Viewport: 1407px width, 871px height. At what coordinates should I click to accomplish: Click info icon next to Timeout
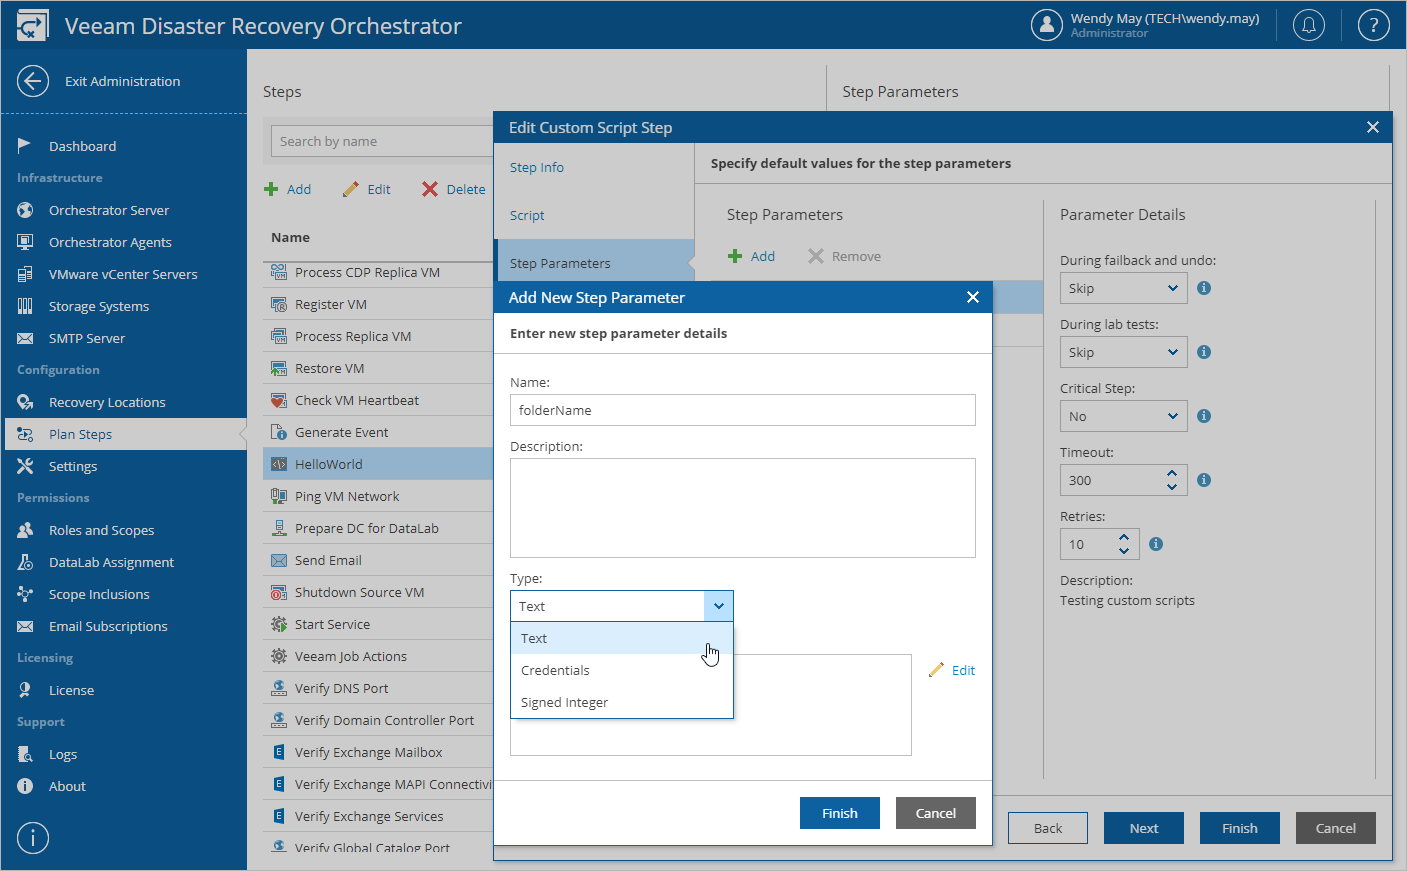(1204, 480)
